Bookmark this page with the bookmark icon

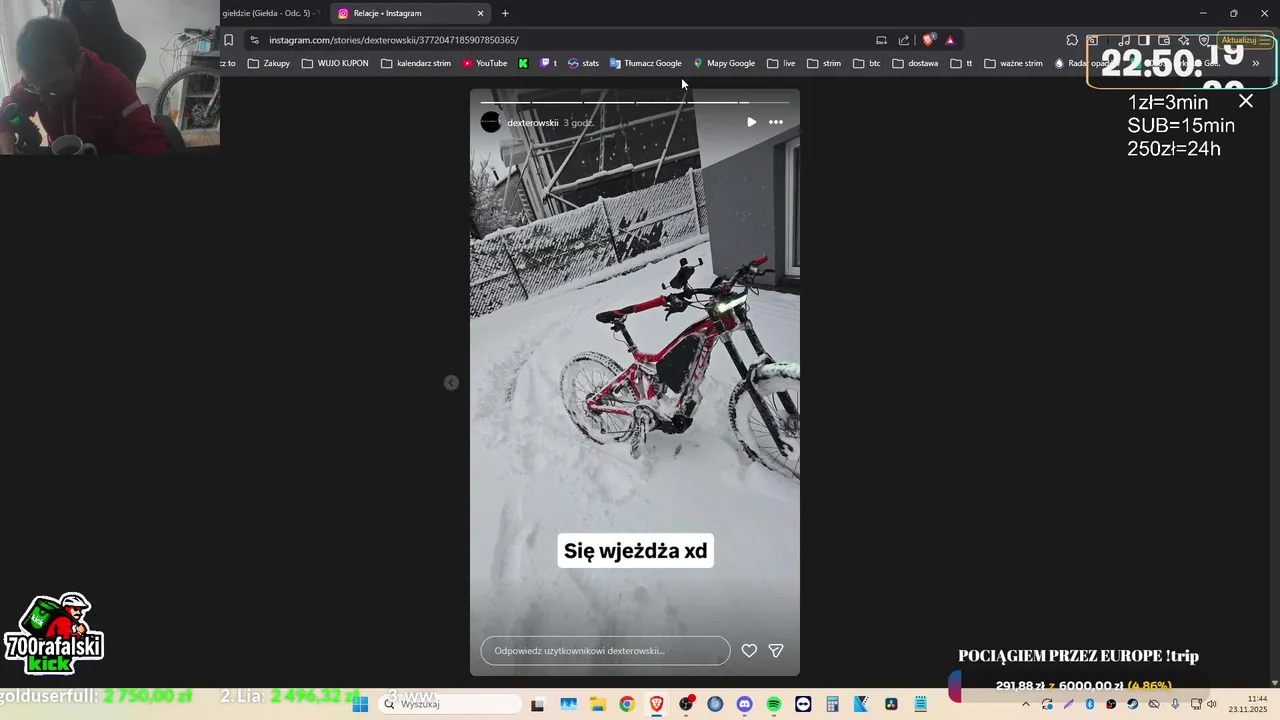(229, 40)
